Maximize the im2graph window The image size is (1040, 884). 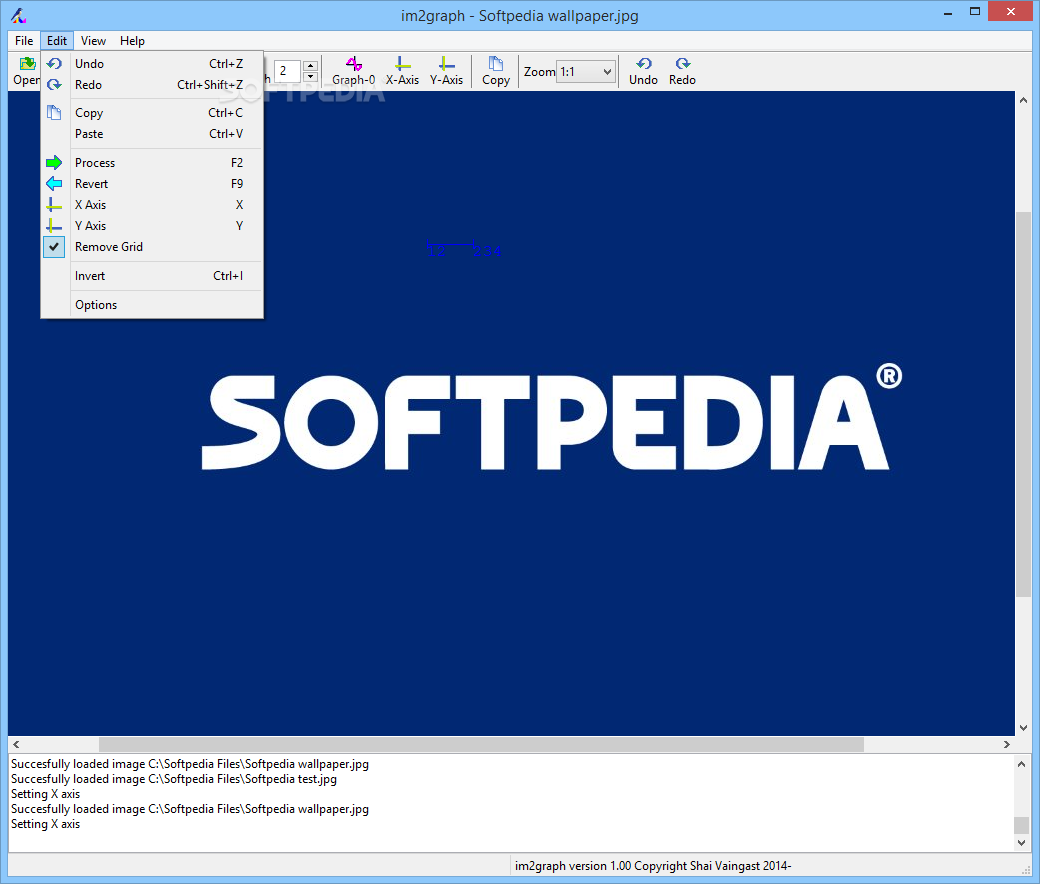pos(975,12)
